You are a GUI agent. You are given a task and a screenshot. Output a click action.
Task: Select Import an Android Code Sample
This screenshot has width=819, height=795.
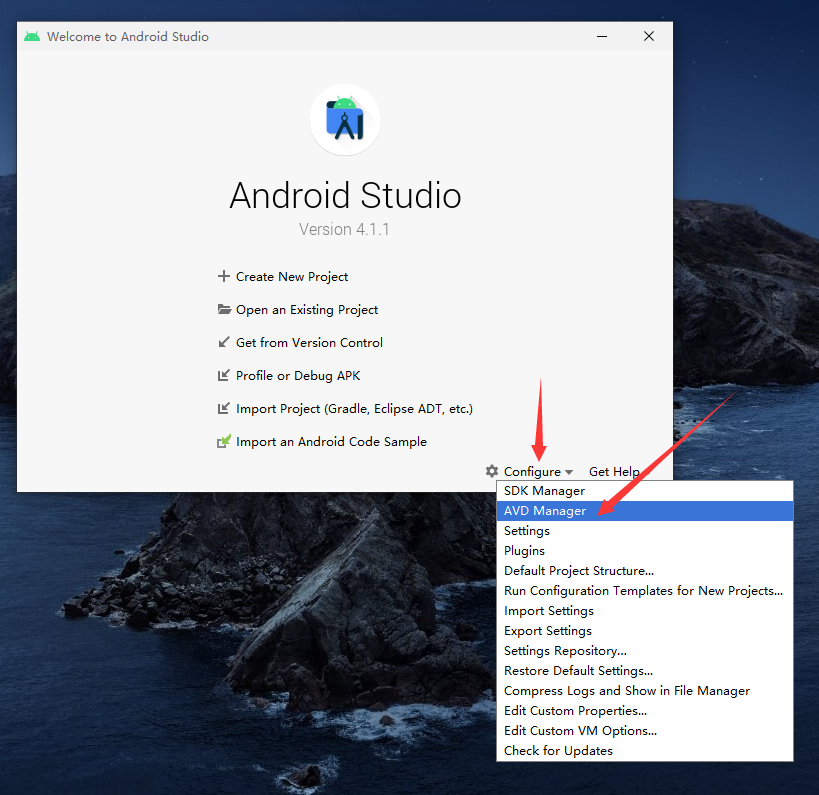[331, 442]
